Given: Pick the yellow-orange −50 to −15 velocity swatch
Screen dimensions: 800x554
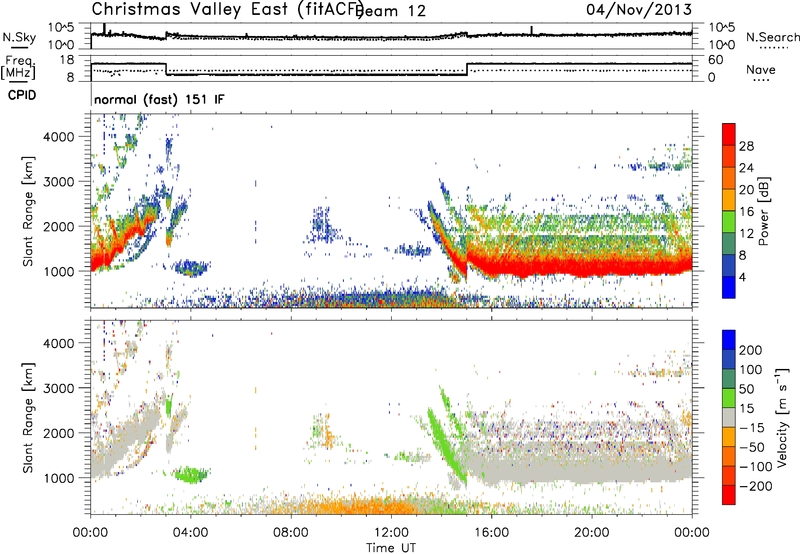Looking at the screenshot, I should (x=729, y=437).
